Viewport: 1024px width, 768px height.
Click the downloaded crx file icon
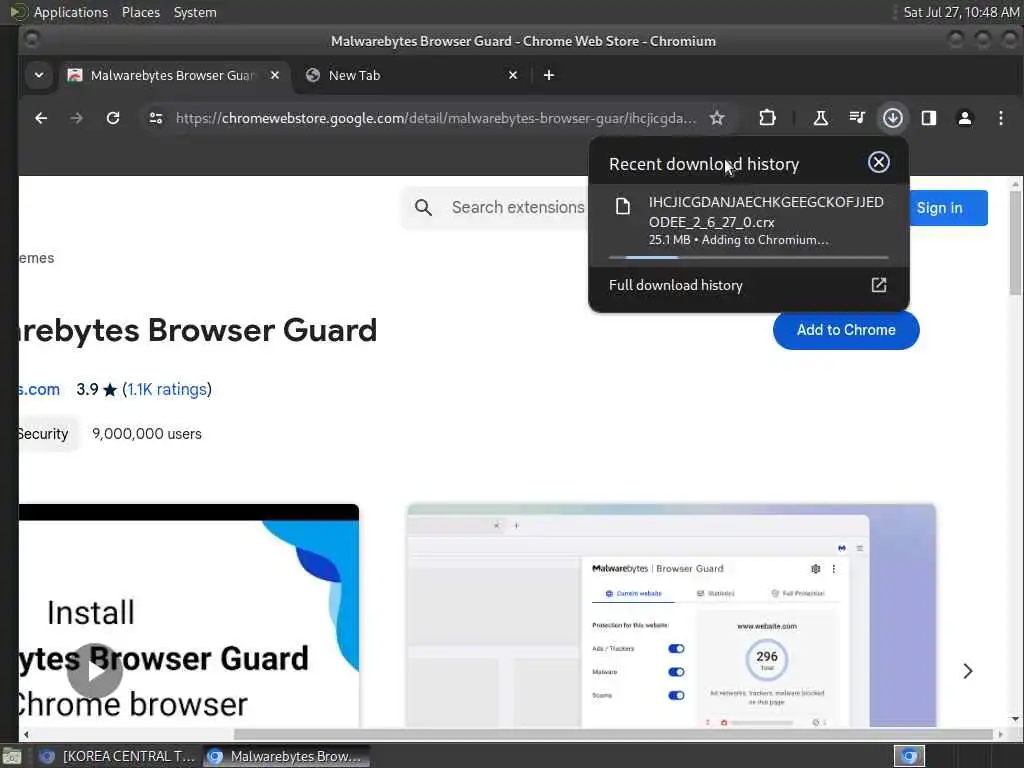(x=623, y=206)
